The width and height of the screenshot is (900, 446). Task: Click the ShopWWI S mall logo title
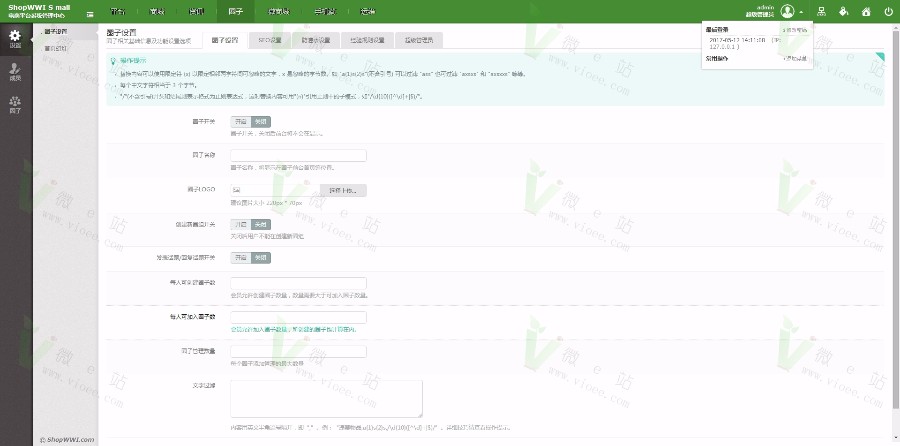click(x=39, y=7)
